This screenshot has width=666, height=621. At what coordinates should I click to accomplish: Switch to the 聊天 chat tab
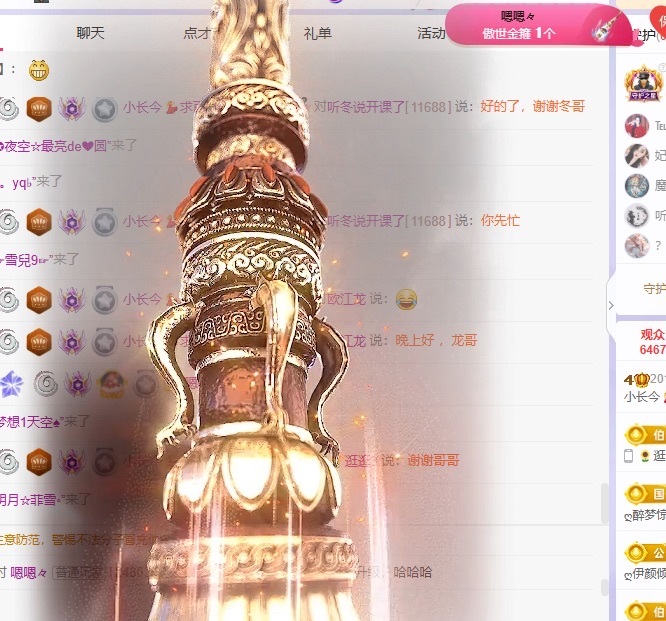click(90, 33)
